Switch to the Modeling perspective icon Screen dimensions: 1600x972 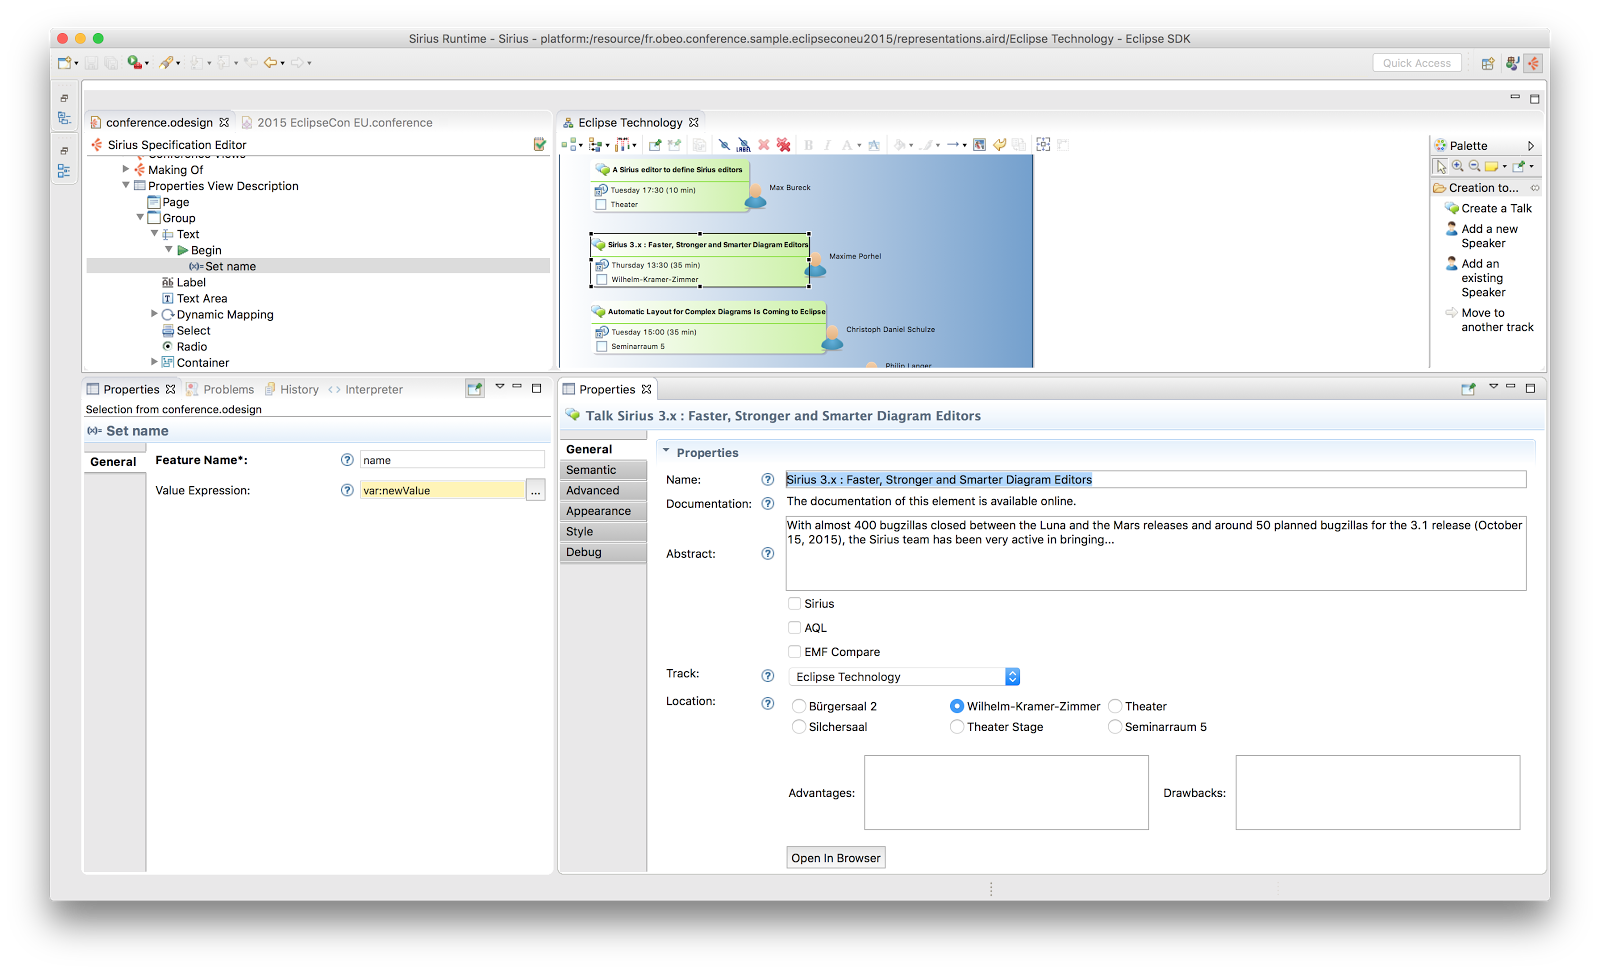coord(1512,63)
